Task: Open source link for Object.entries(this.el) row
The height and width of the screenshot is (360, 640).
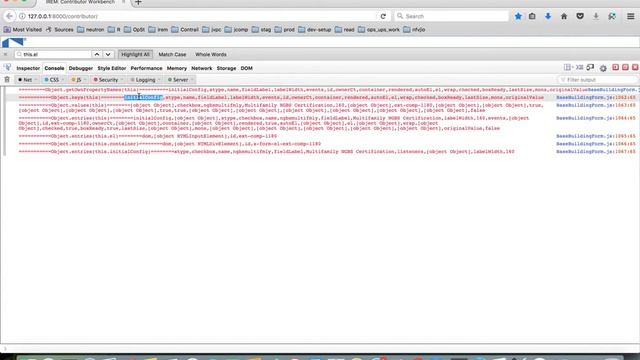Action: click(x=596, y=136)
